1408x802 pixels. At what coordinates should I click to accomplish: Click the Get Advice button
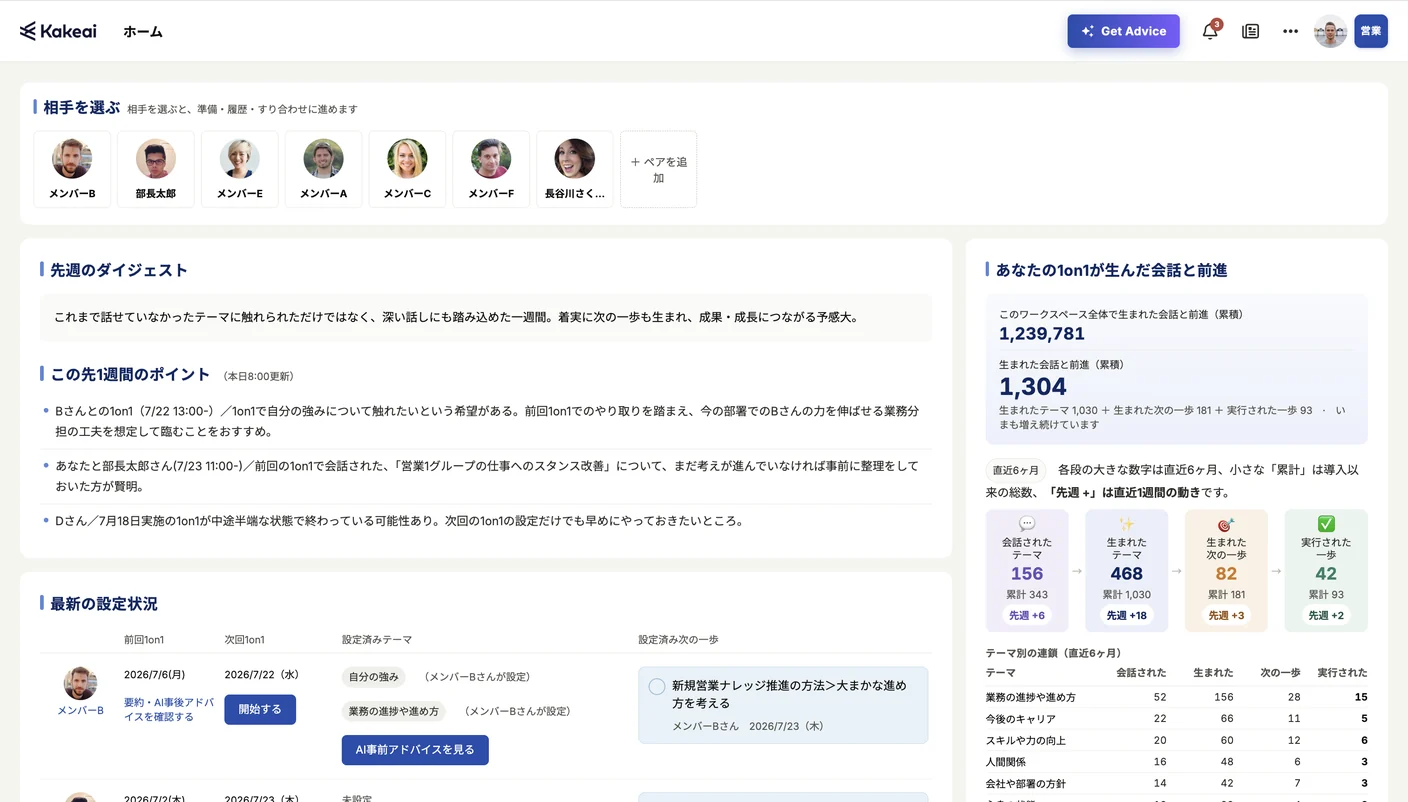coord(1123,31)
